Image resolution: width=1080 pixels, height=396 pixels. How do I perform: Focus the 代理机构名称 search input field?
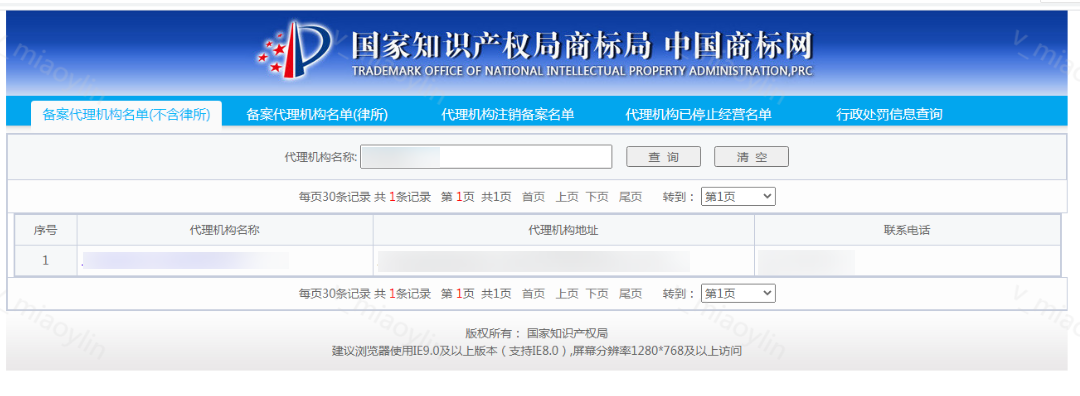[486, 157]
